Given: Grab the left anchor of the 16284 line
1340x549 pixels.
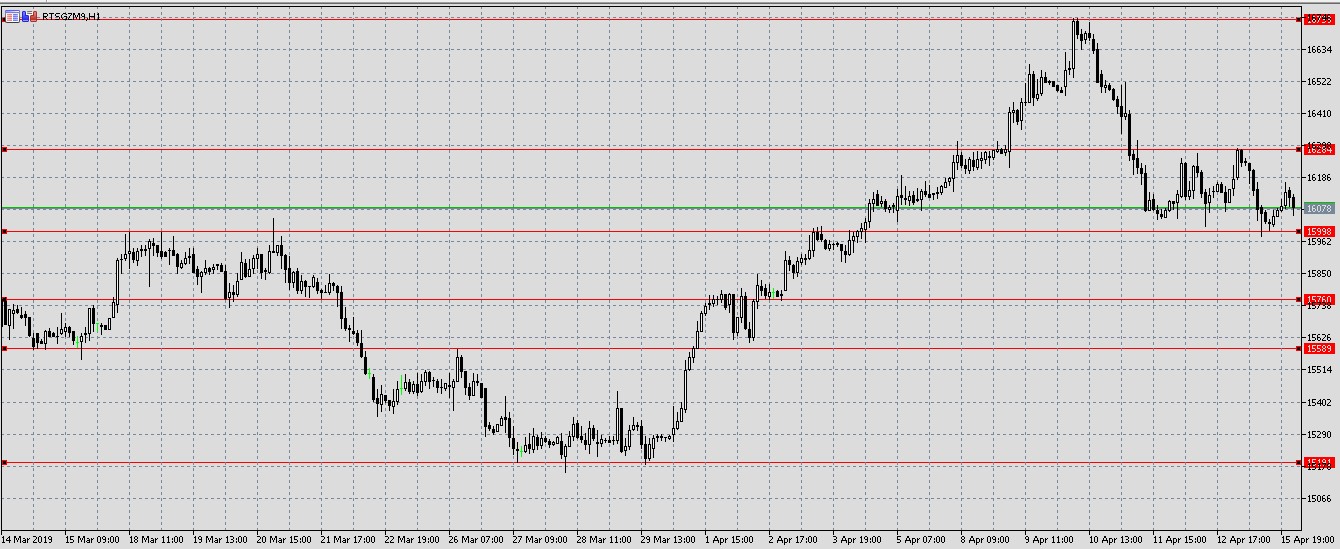Looking at the screenshot, I should 4,150.
